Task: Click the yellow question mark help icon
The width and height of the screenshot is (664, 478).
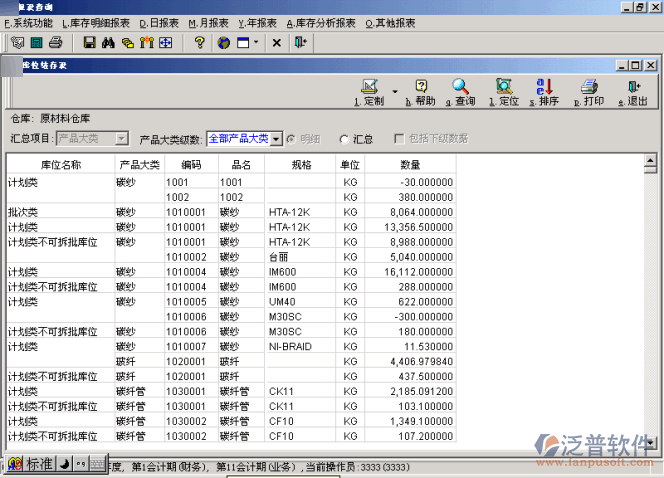Action: [x=200, y=43]
